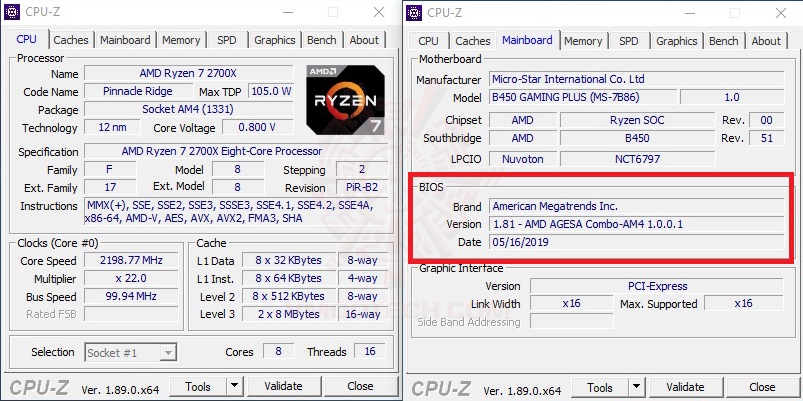
Task: Click Level 2 value 8 x 512 KBytes
Action: [289, 296]
